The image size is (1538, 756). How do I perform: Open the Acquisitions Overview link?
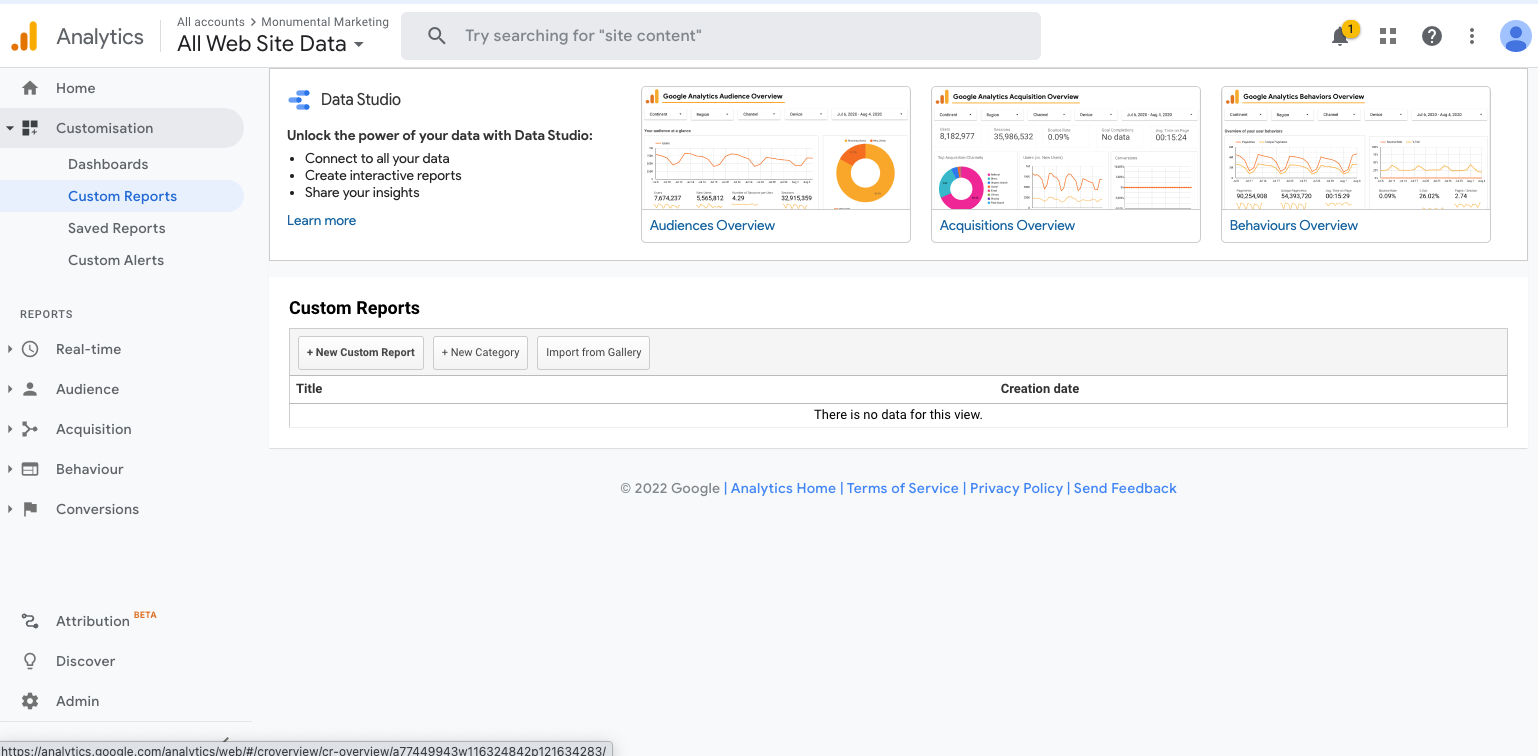(1007, 225)
